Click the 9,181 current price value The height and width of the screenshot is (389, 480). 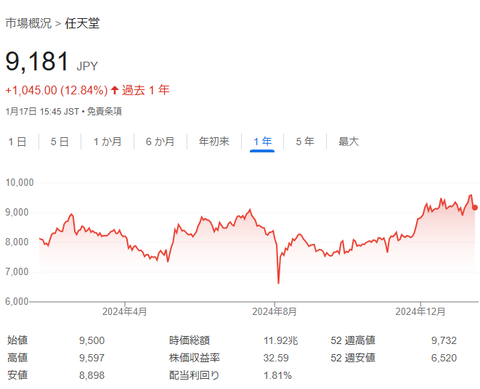[x=37, y=62]
